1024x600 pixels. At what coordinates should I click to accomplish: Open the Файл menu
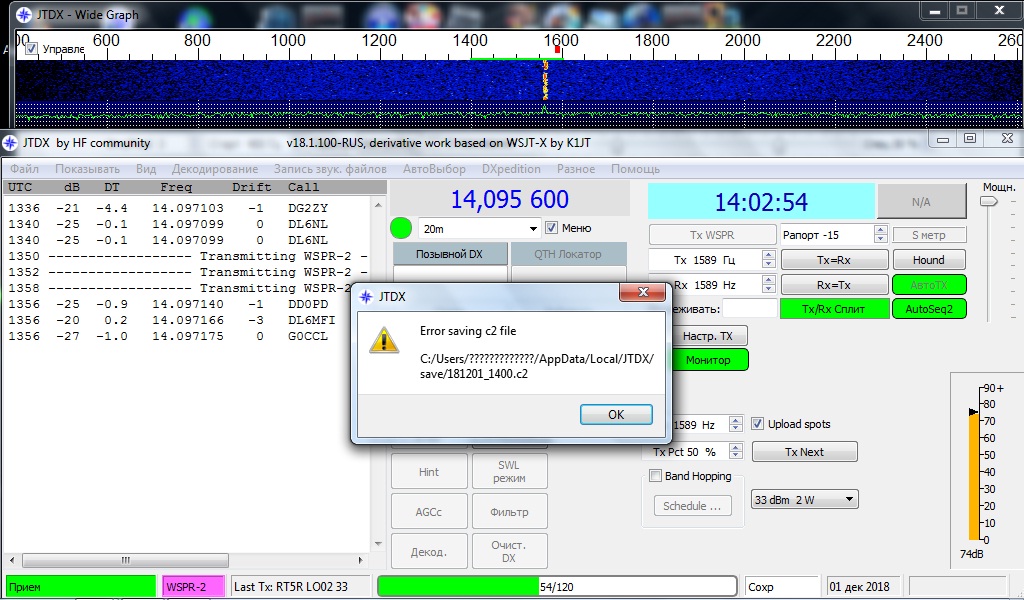25,169
